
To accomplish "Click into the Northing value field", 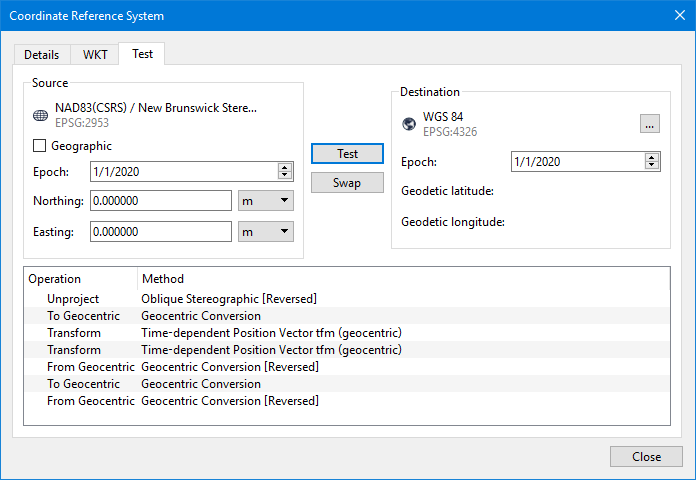I will click(x=160, y=201).
